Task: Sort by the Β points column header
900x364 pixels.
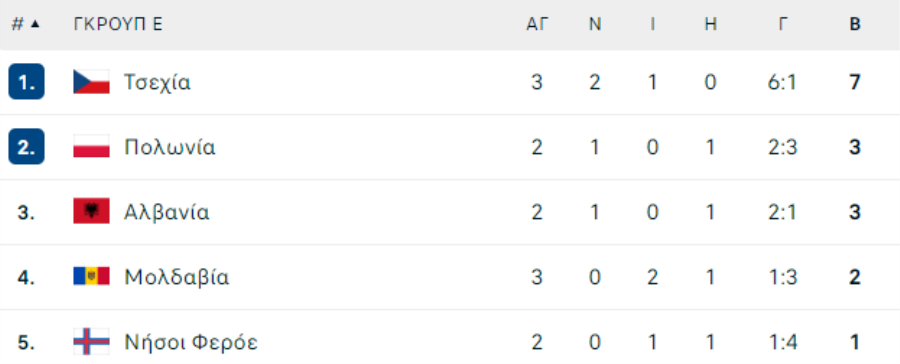Action: (x=855, y=25)
